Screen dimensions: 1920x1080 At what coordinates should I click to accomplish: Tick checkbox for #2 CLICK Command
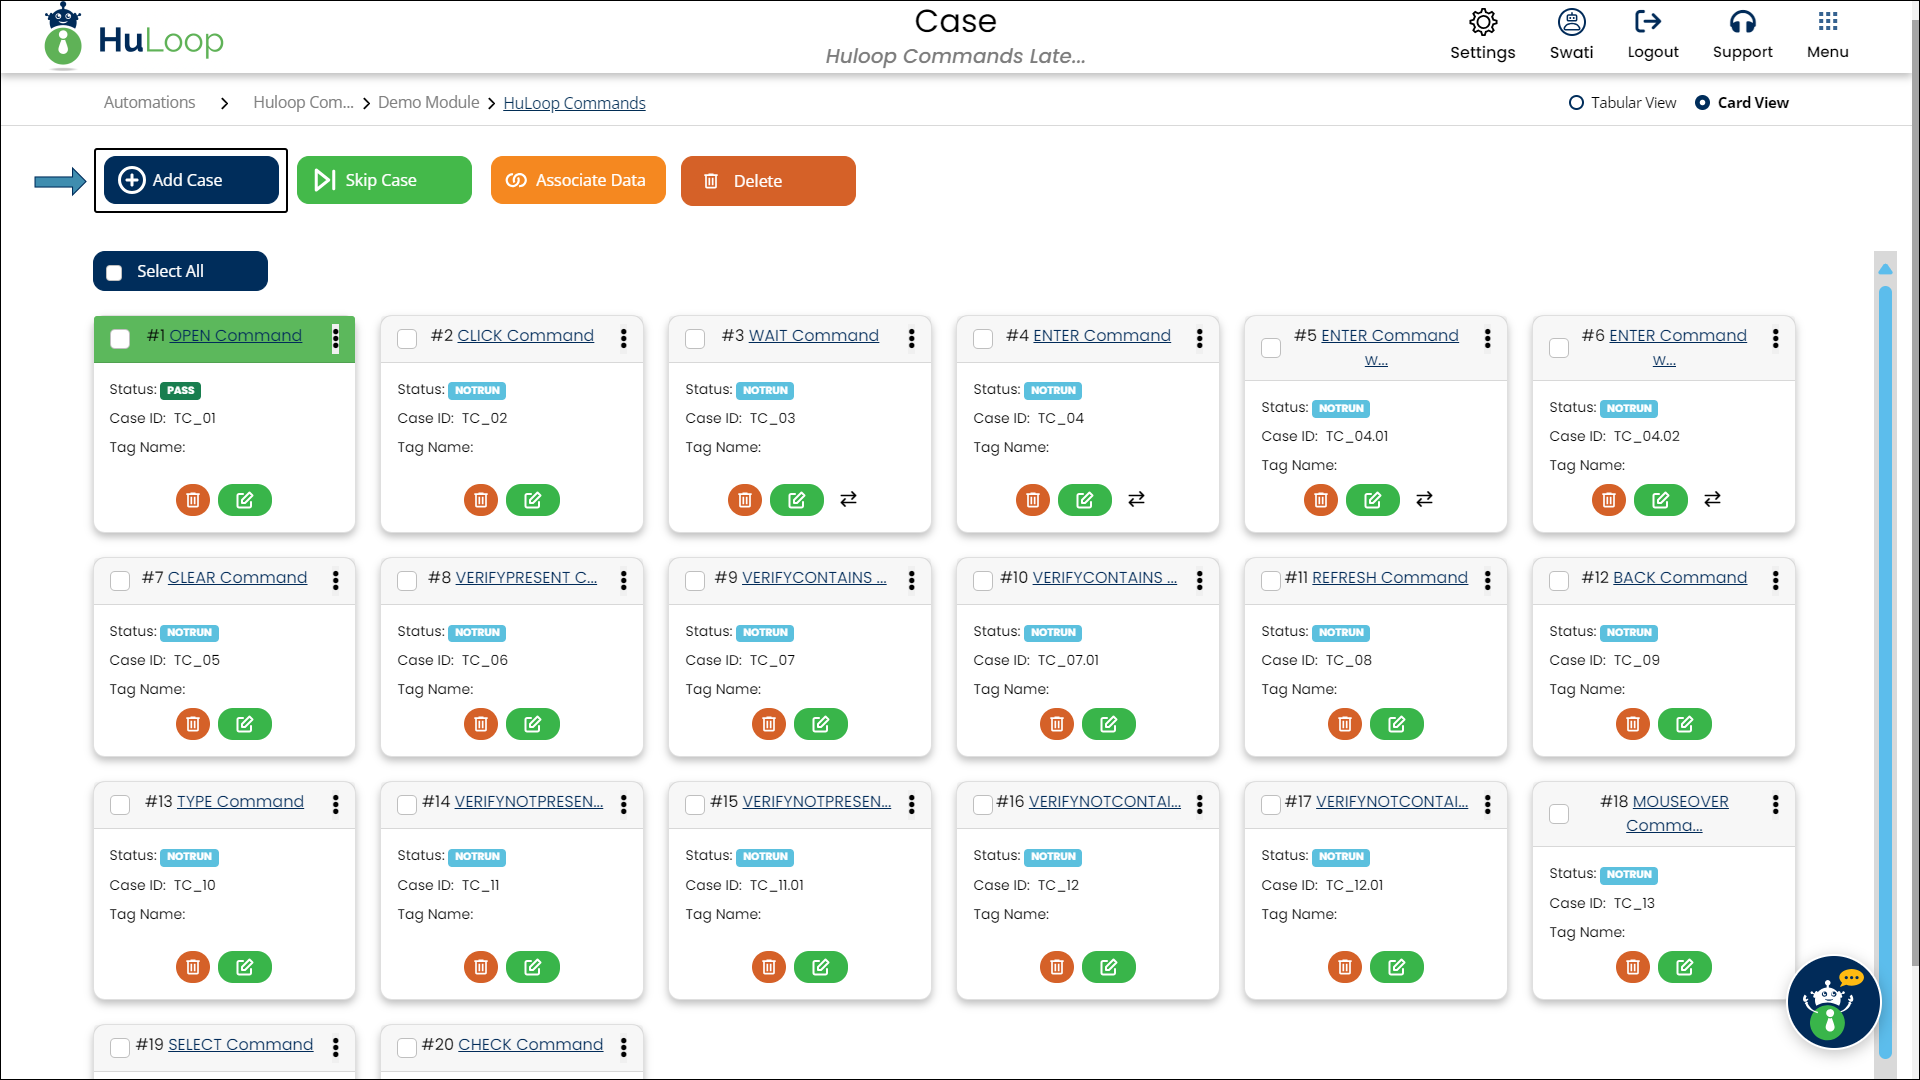(x=407, y=339)
